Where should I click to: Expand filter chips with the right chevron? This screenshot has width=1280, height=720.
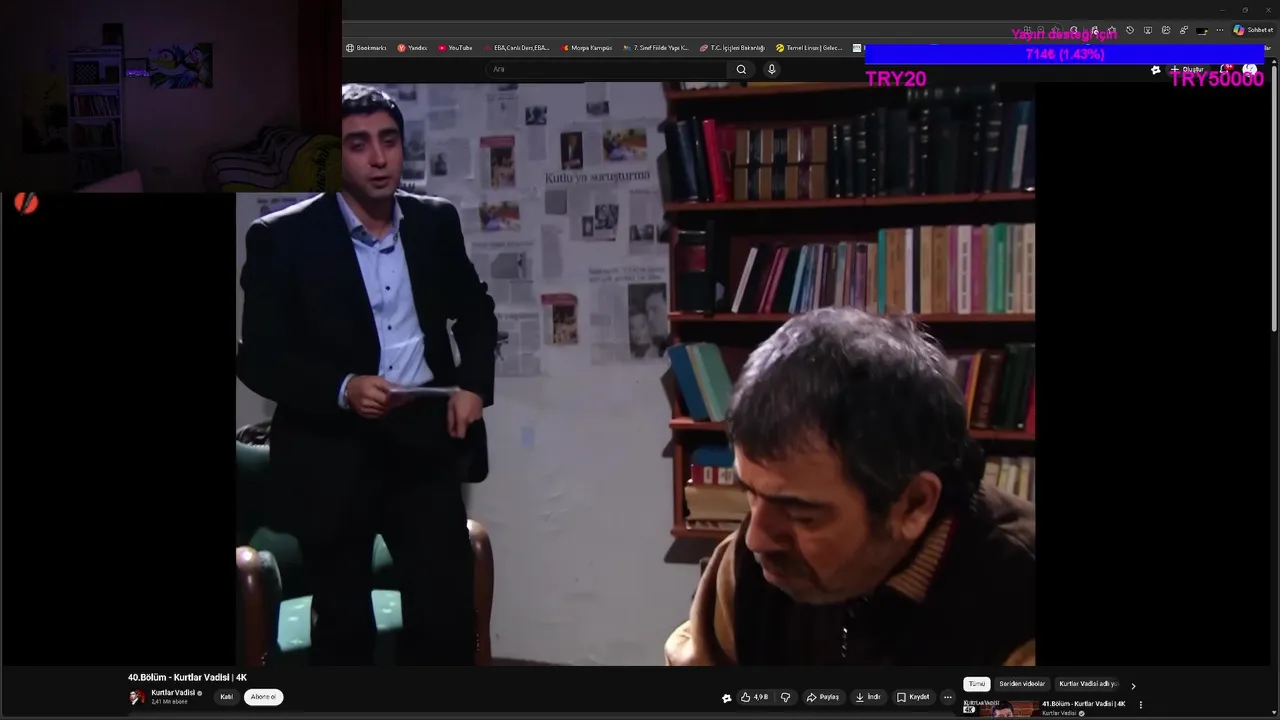[1133, 685]
